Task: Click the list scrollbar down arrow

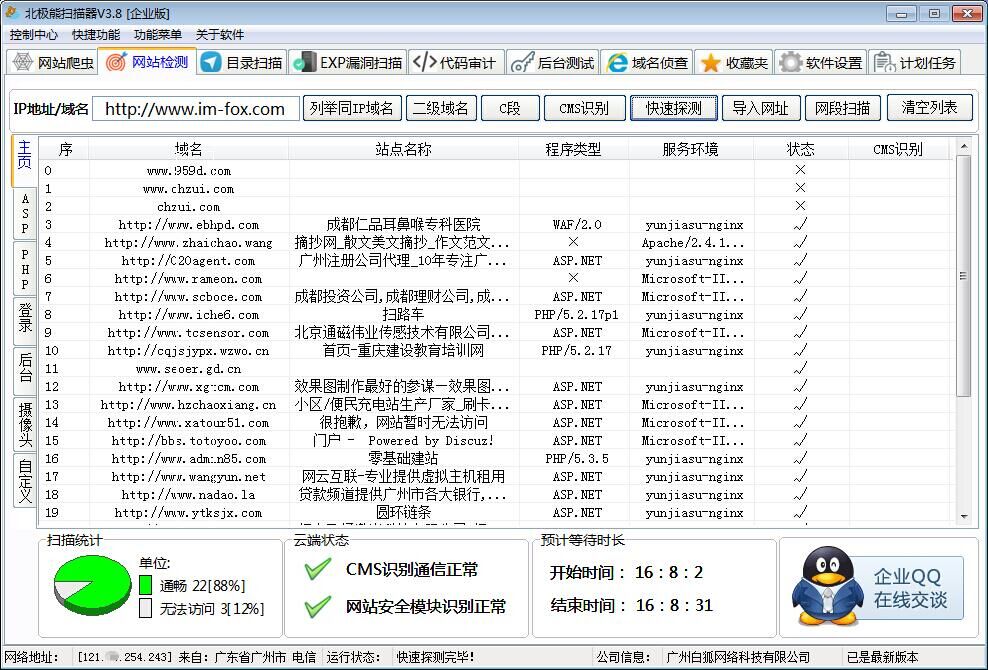Action: click(x=963, y=516)
